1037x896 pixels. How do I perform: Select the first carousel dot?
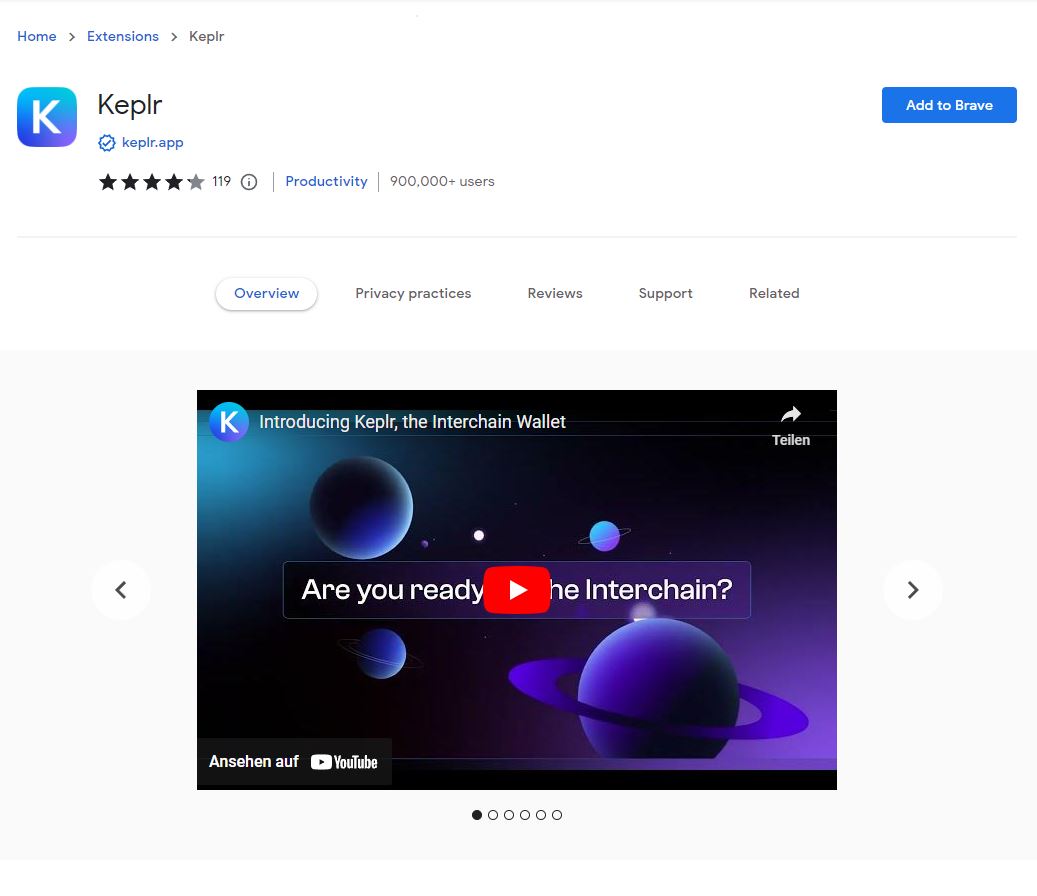[477, 815]
